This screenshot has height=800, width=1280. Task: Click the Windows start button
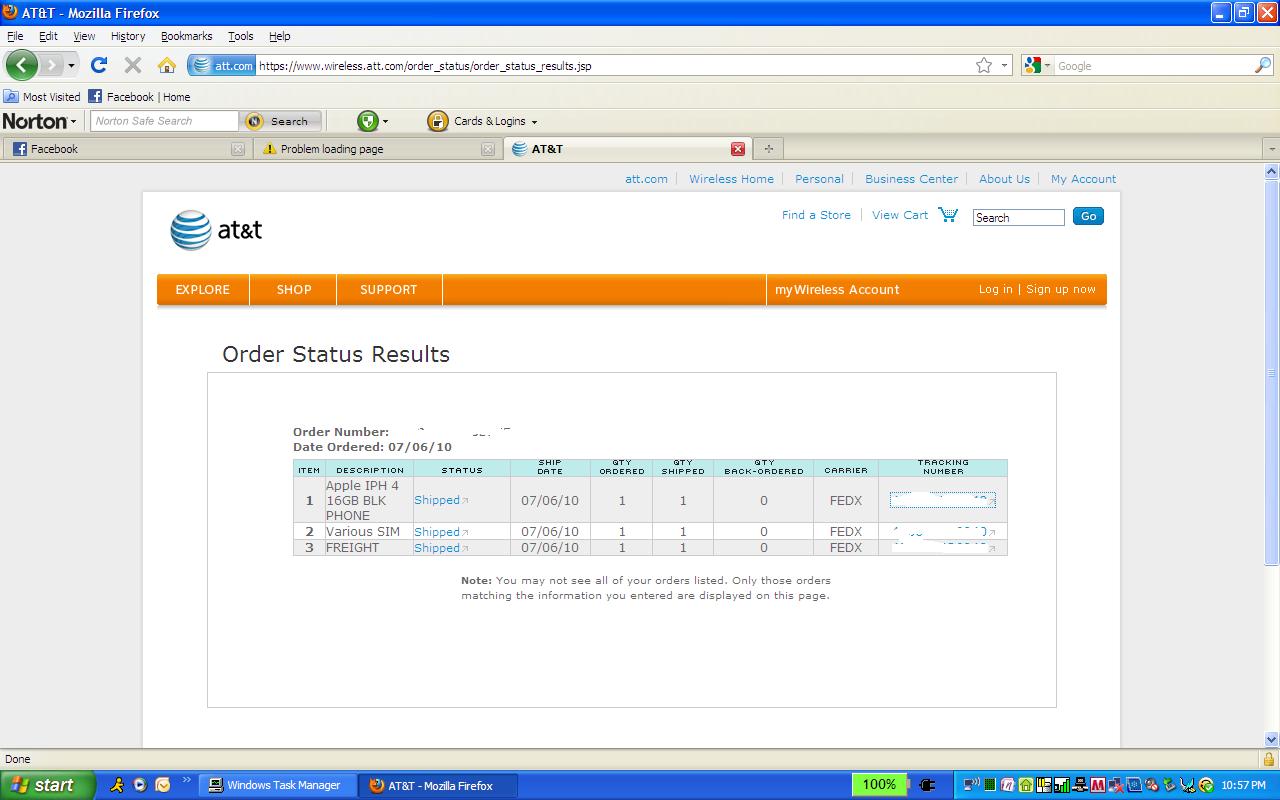click(x=47, y=785)
